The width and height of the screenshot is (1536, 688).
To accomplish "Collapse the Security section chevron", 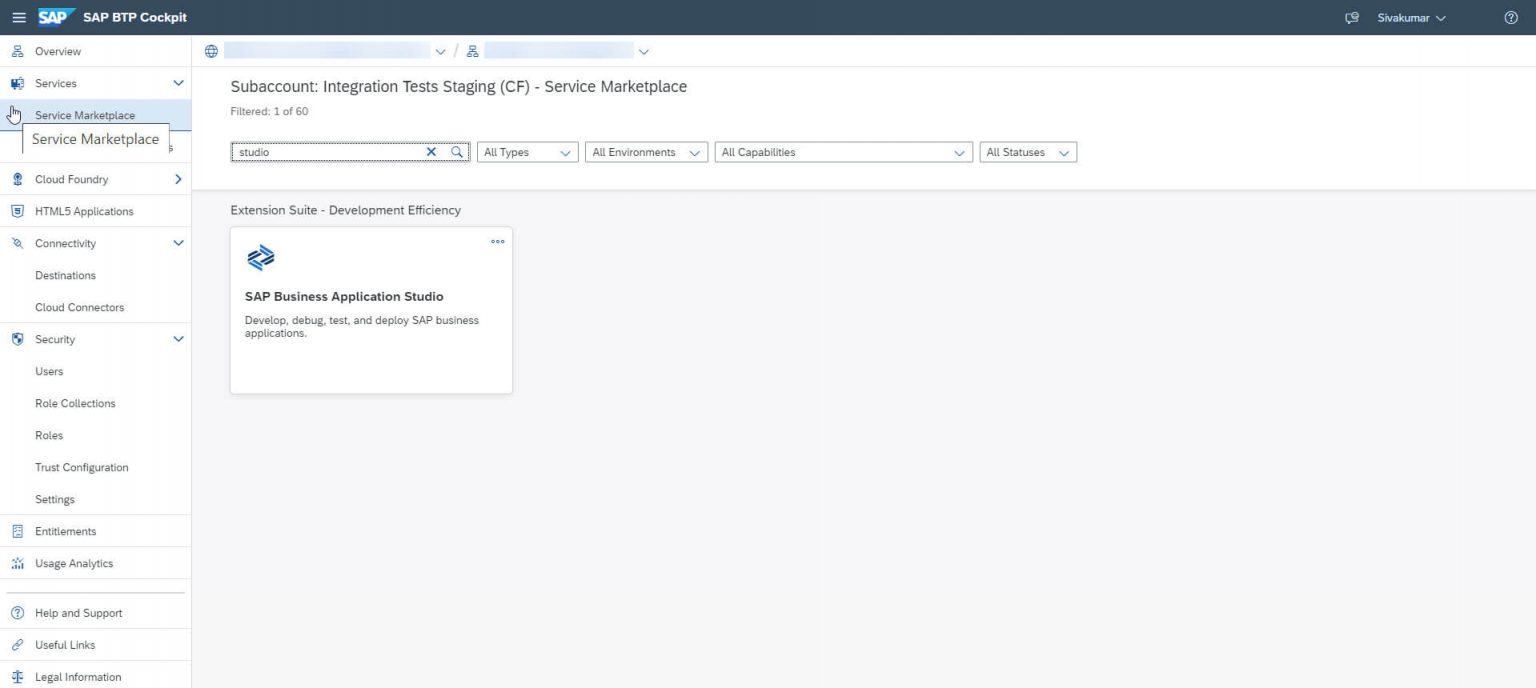I will 179,339.
